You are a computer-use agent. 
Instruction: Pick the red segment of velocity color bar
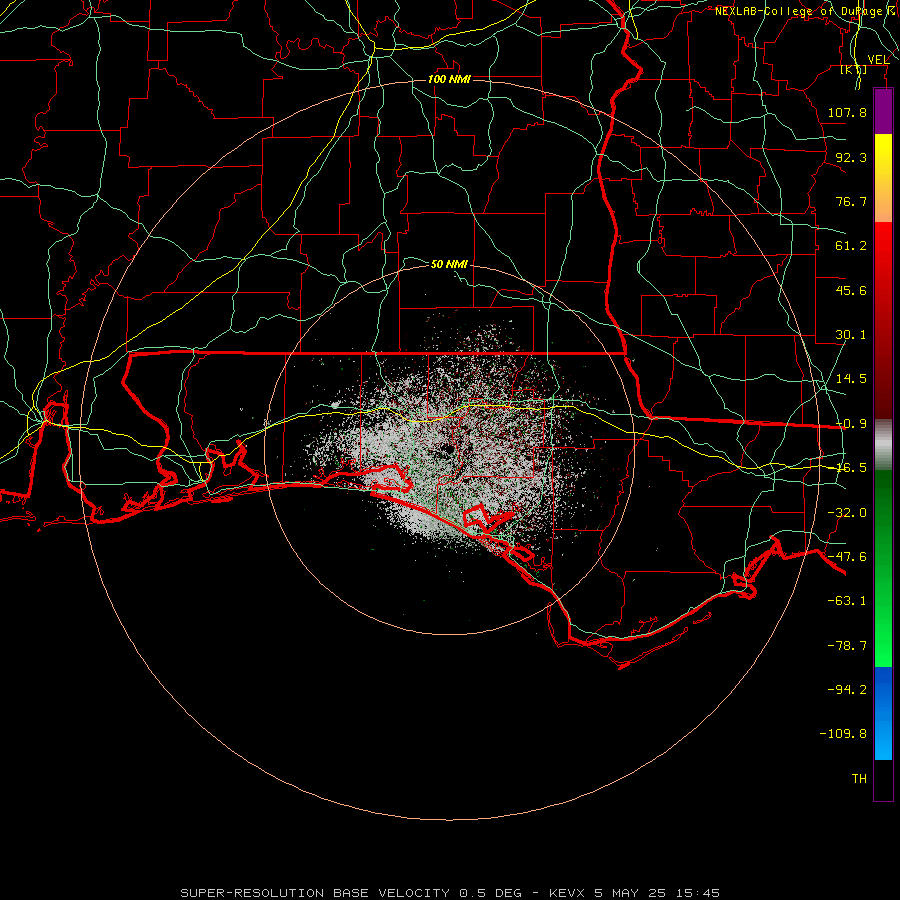pos(883,320)
